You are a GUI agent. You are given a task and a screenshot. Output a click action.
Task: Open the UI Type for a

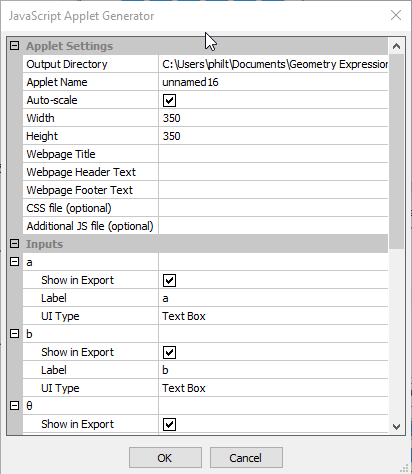point(273,316)
